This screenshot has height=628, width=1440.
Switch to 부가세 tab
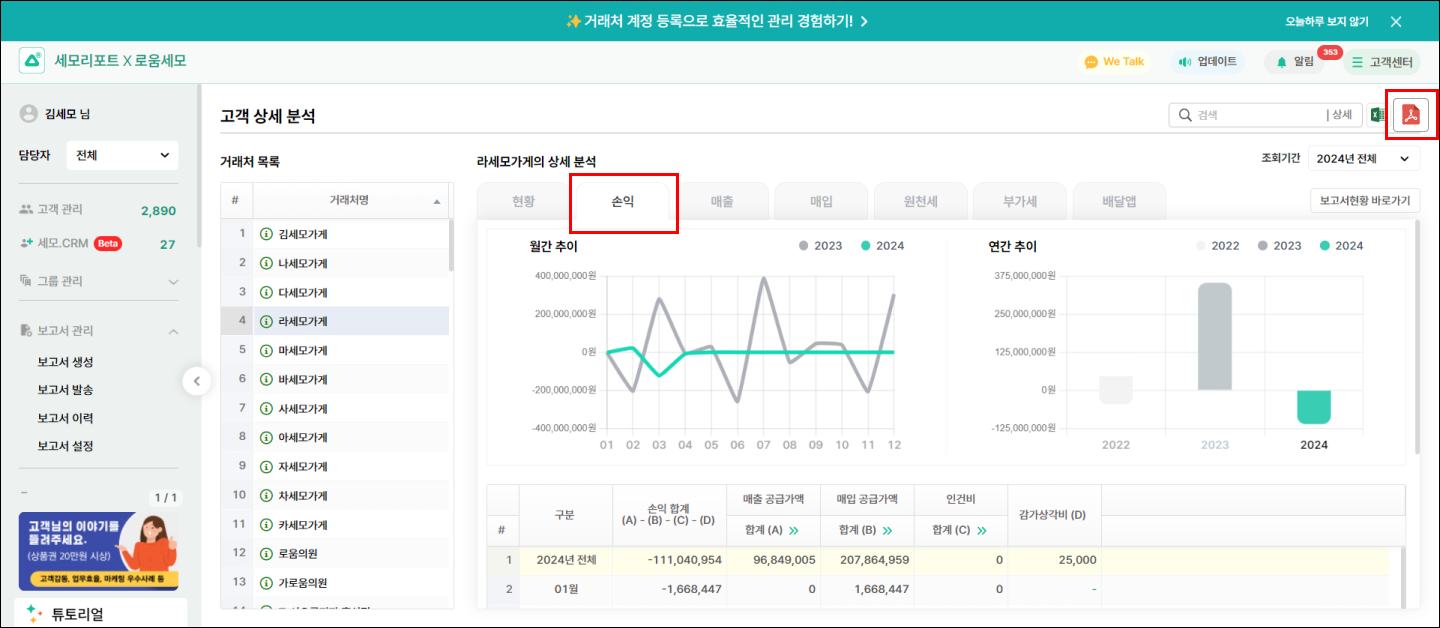pos(1019,201)
